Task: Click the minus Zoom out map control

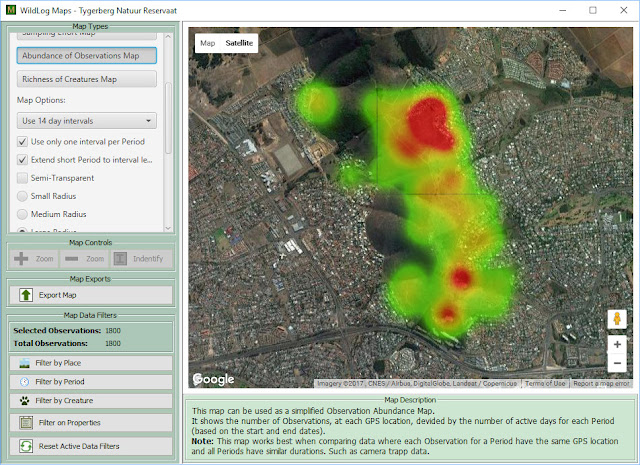Action: (85, 259)
